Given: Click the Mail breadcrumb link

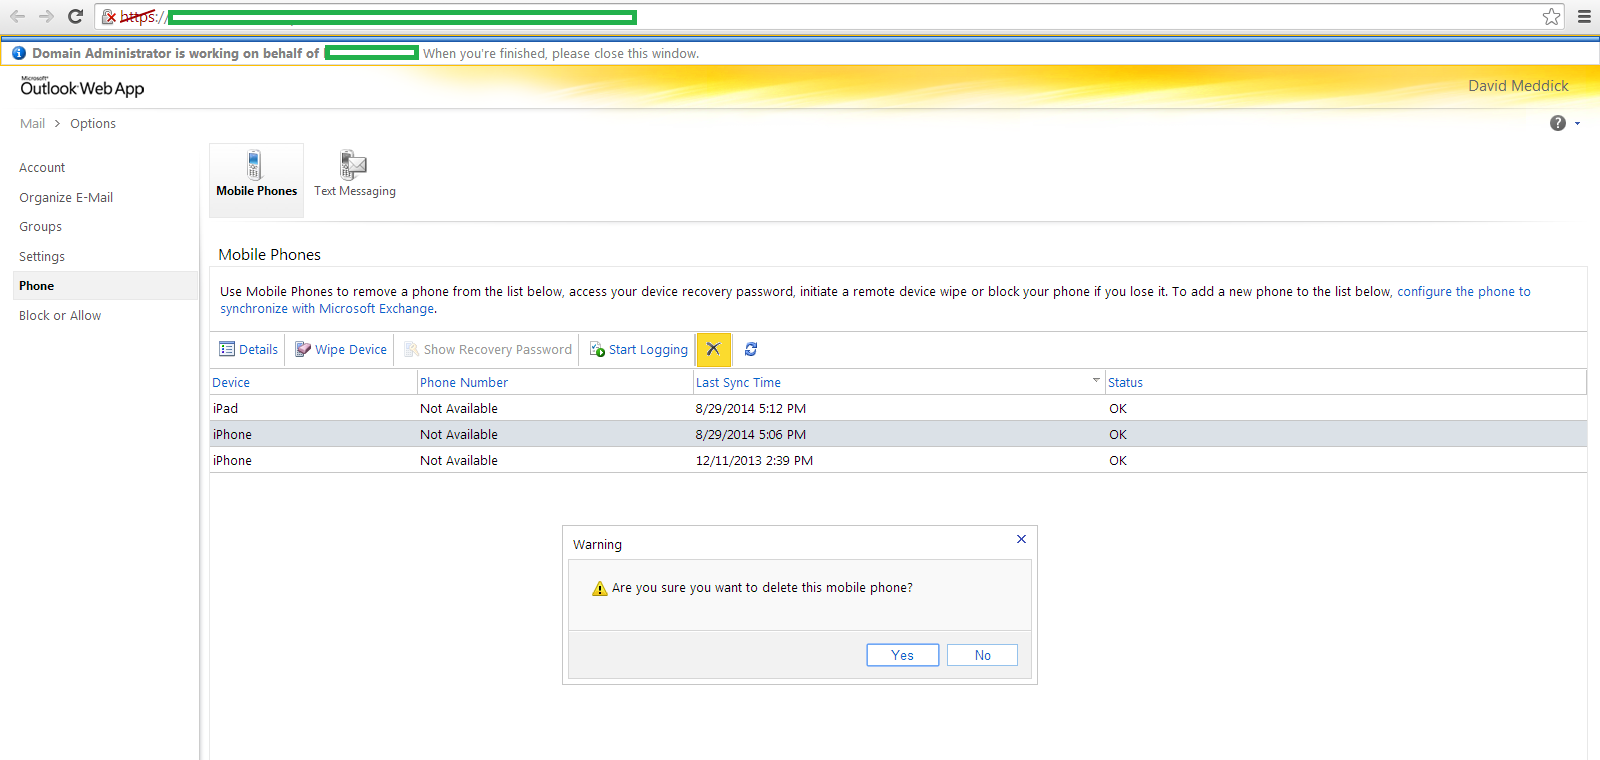Looking at the screenshot, I should point(32,124).
